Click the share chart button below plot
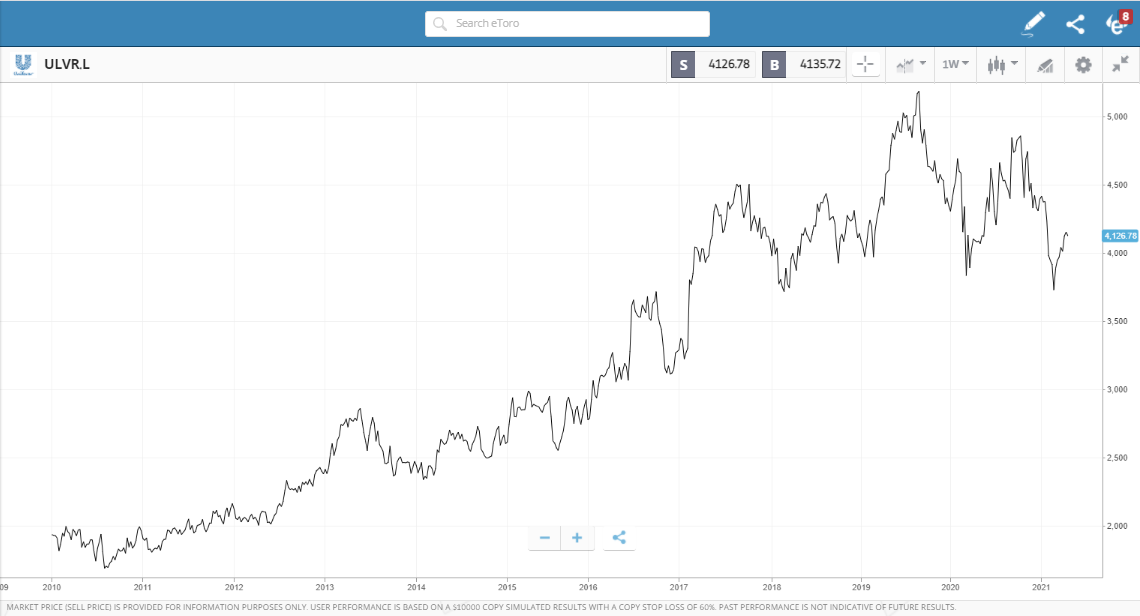Image resolution: width=1140 pixels, height=616 pixels. (x=619, y=538)
